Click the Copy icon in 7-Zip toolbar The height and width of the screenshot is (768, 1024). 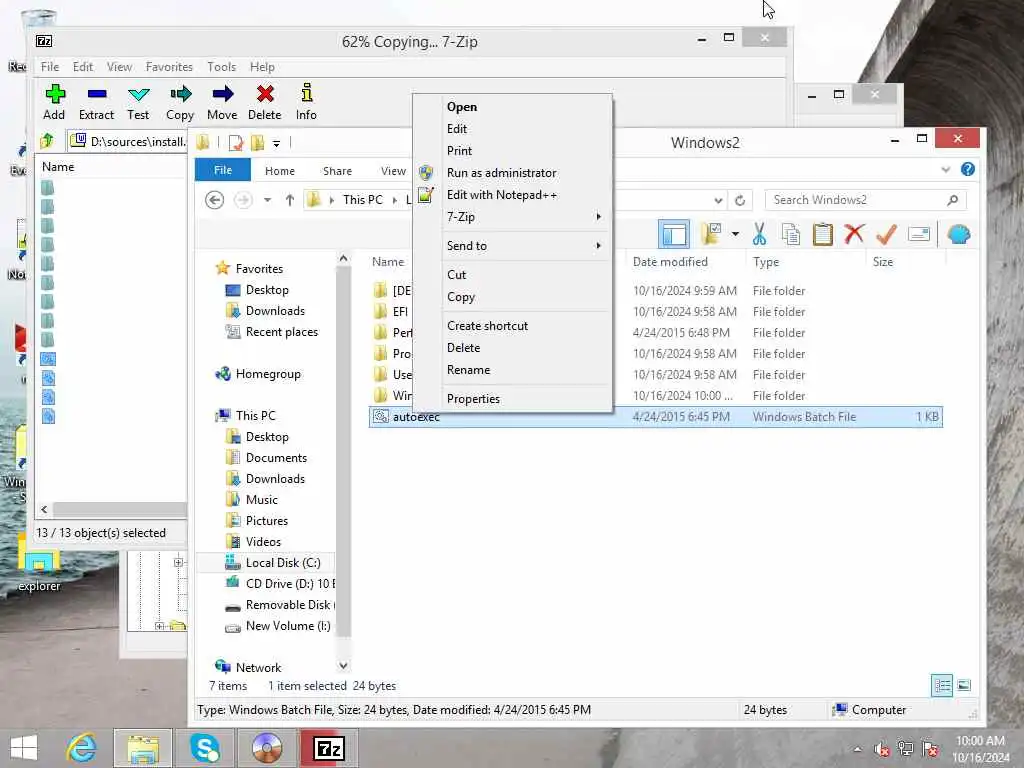point(180,94)
